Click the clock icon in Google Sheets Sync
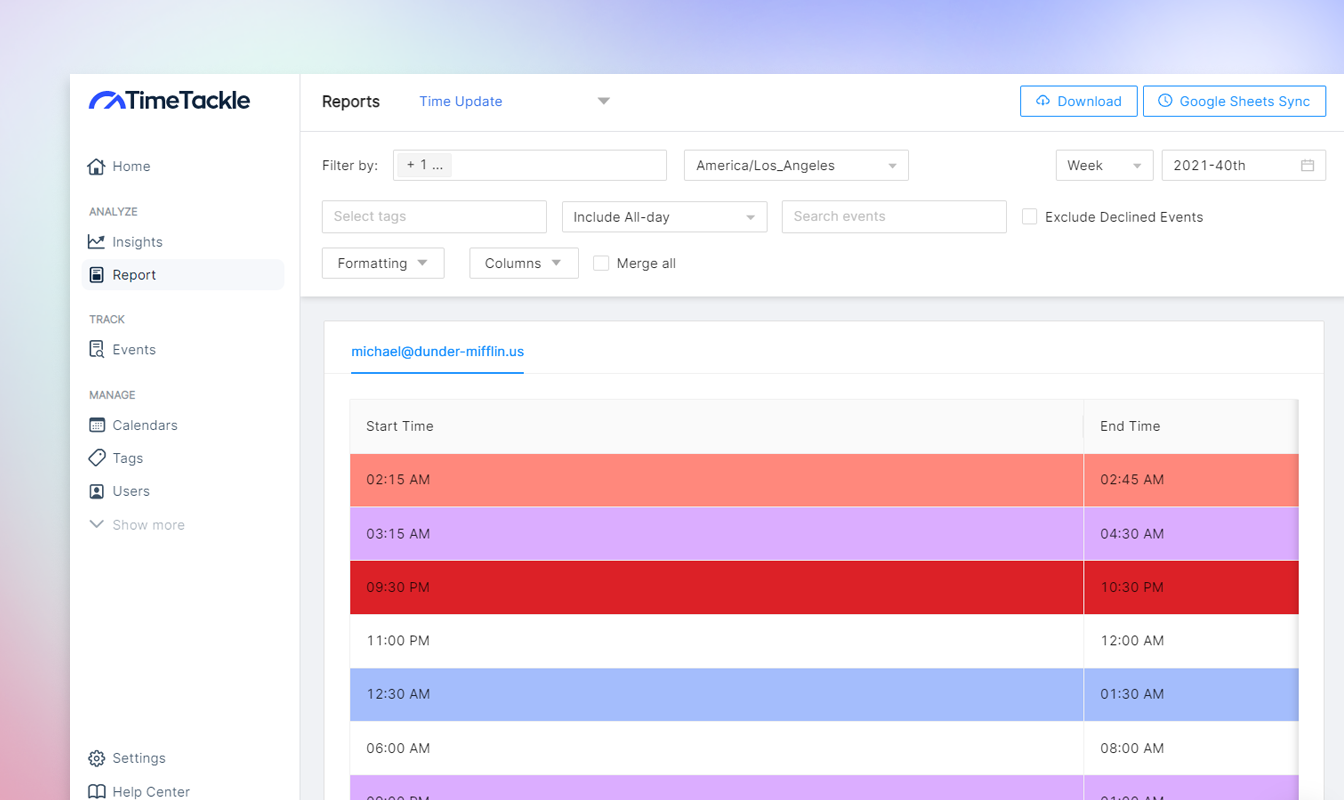 (1165, 101)
